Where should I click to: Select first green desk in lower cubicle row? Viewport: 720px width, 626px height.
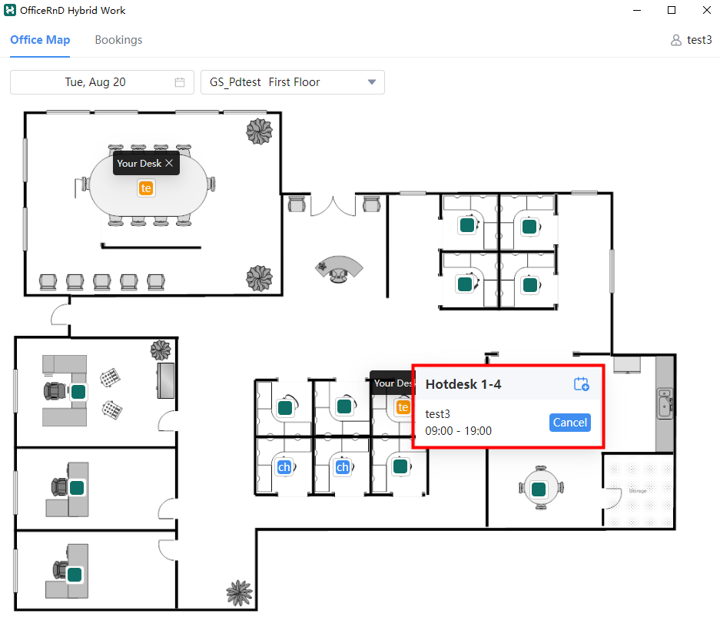[x=285, y=407]
